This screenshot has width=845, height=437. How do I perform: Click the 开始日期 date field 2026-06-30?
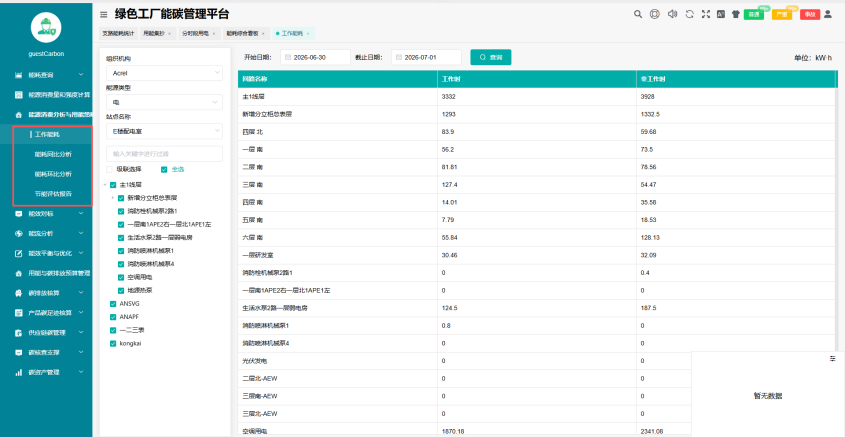(x=315, y=57)
